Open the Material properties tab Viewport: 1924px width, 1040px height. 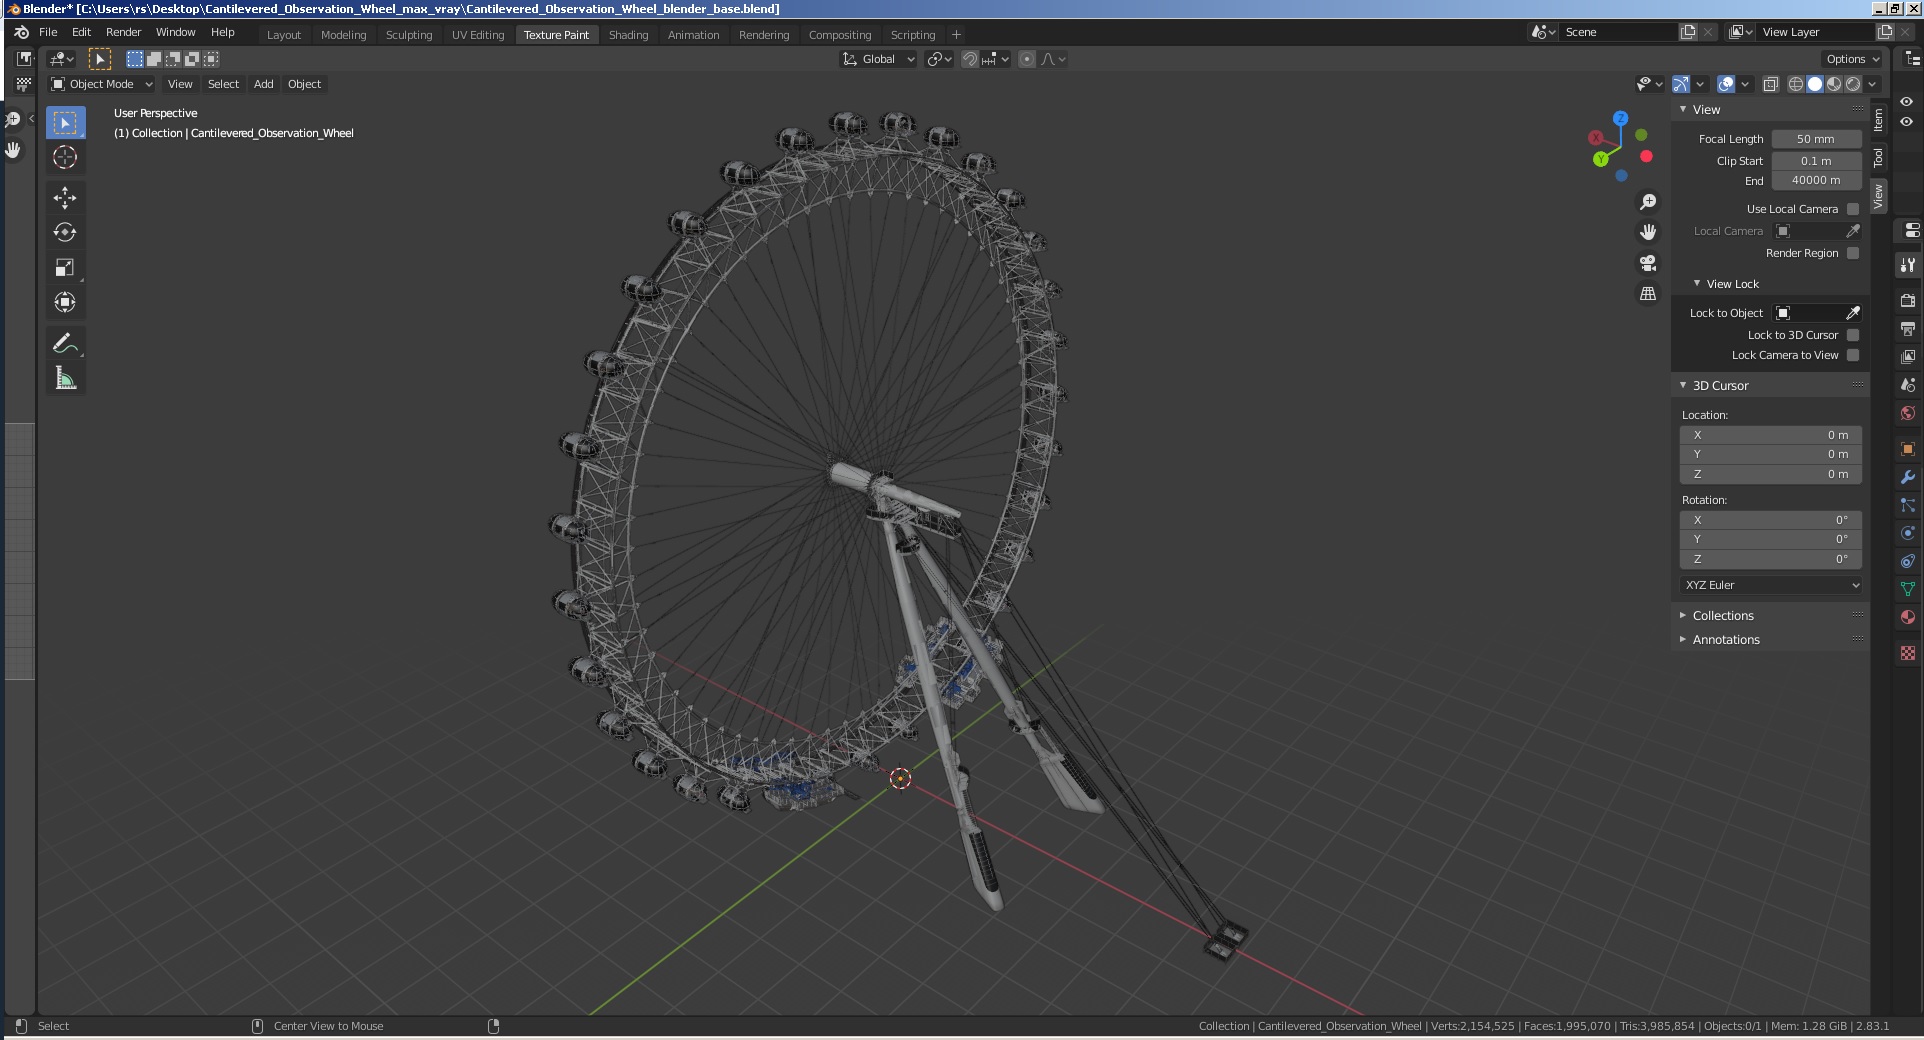(x=1908, y=617)
